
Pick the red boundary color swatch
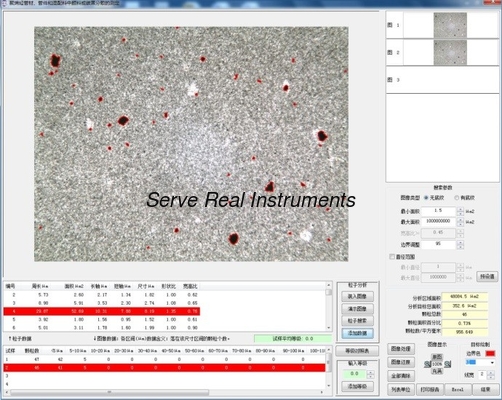pos(490,354)
